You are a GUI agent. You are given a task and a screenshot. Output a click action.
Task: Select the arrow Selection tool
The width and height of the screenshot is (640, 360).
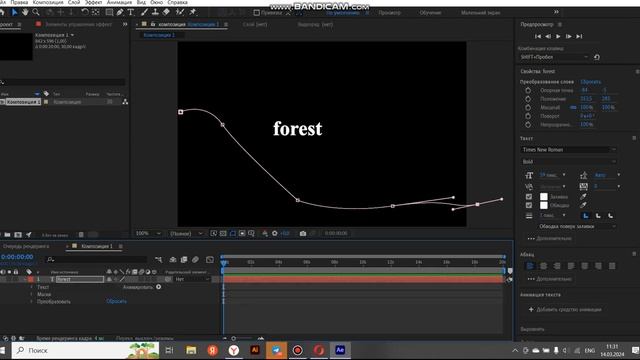tap(15, 12)
